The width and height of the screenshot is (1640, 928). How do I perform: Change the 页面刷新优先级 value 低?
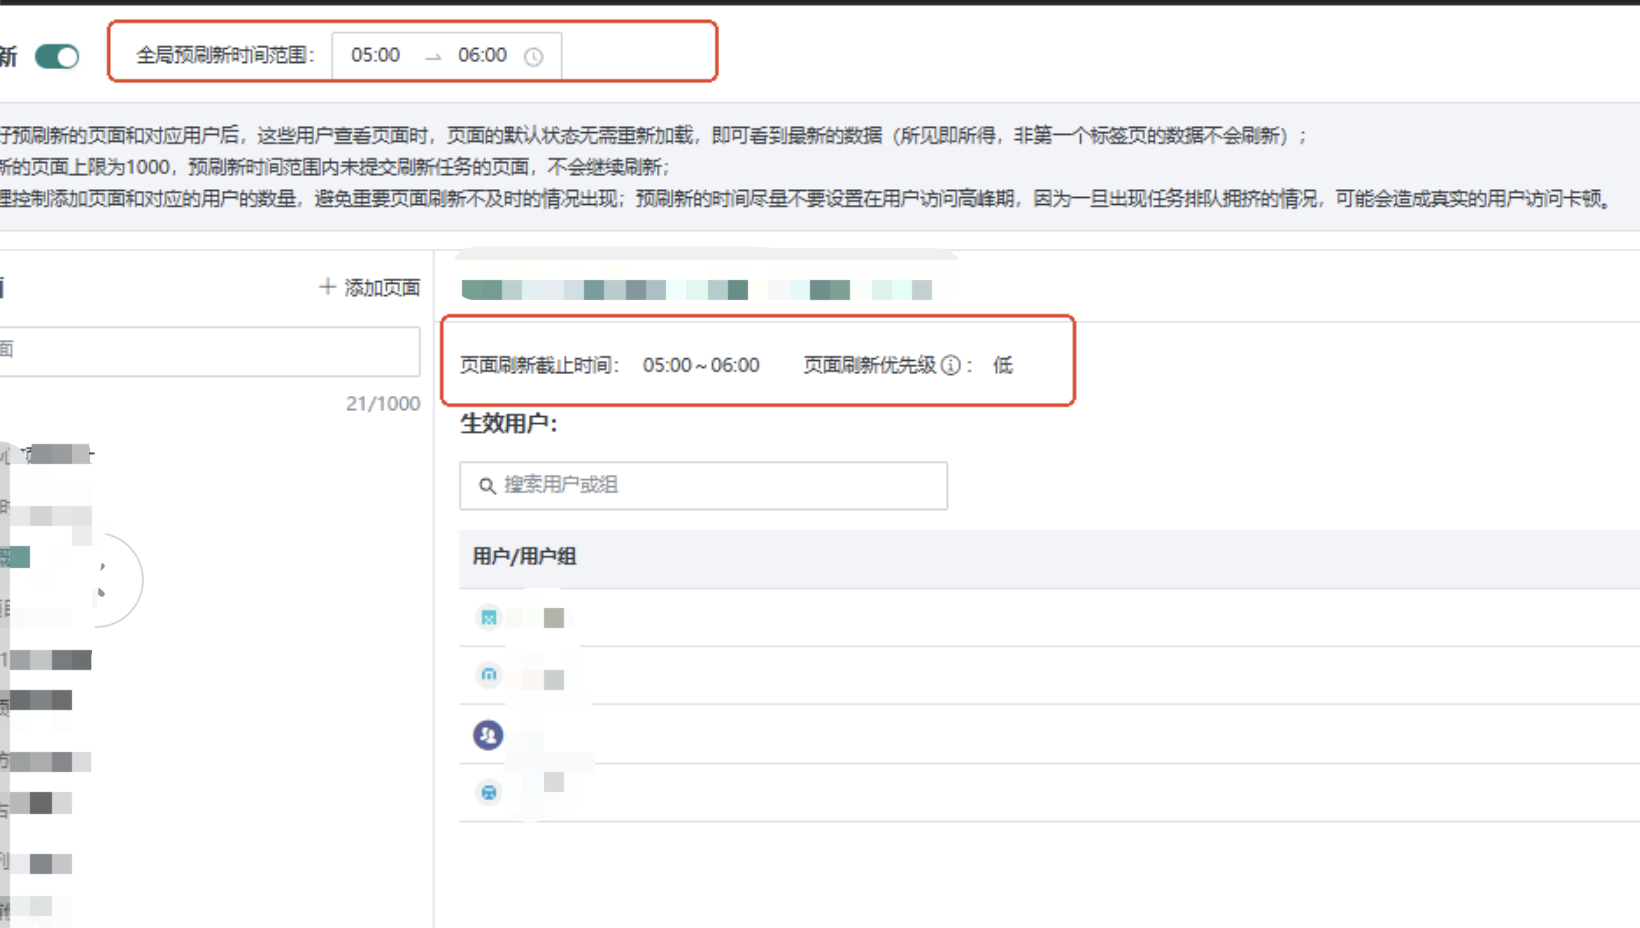point(1002,366)
